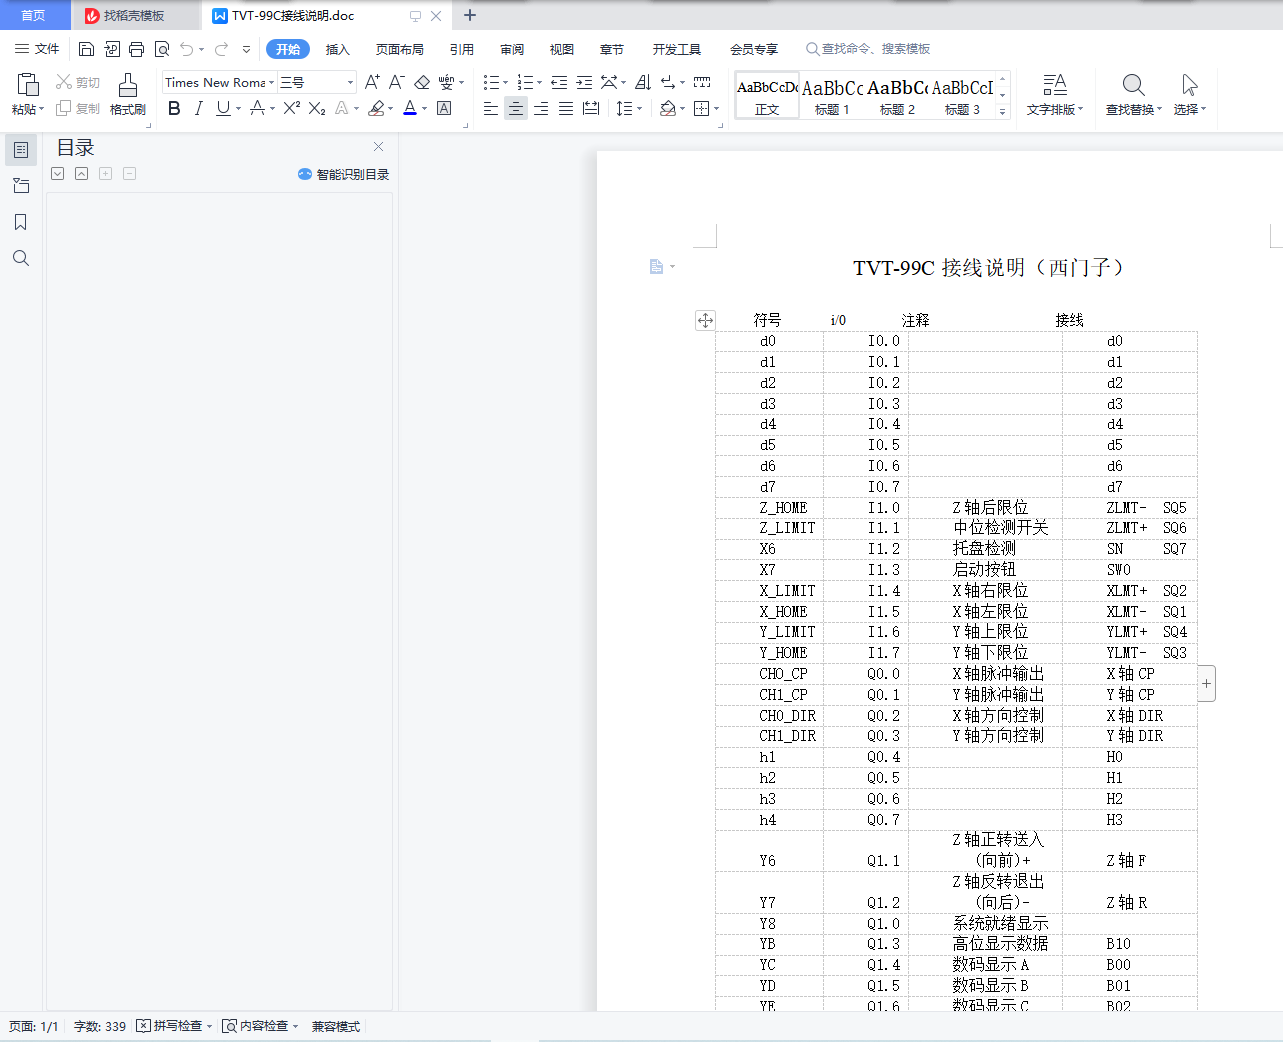
Task: Click the table move handle icon
Action: coord(705,320)
